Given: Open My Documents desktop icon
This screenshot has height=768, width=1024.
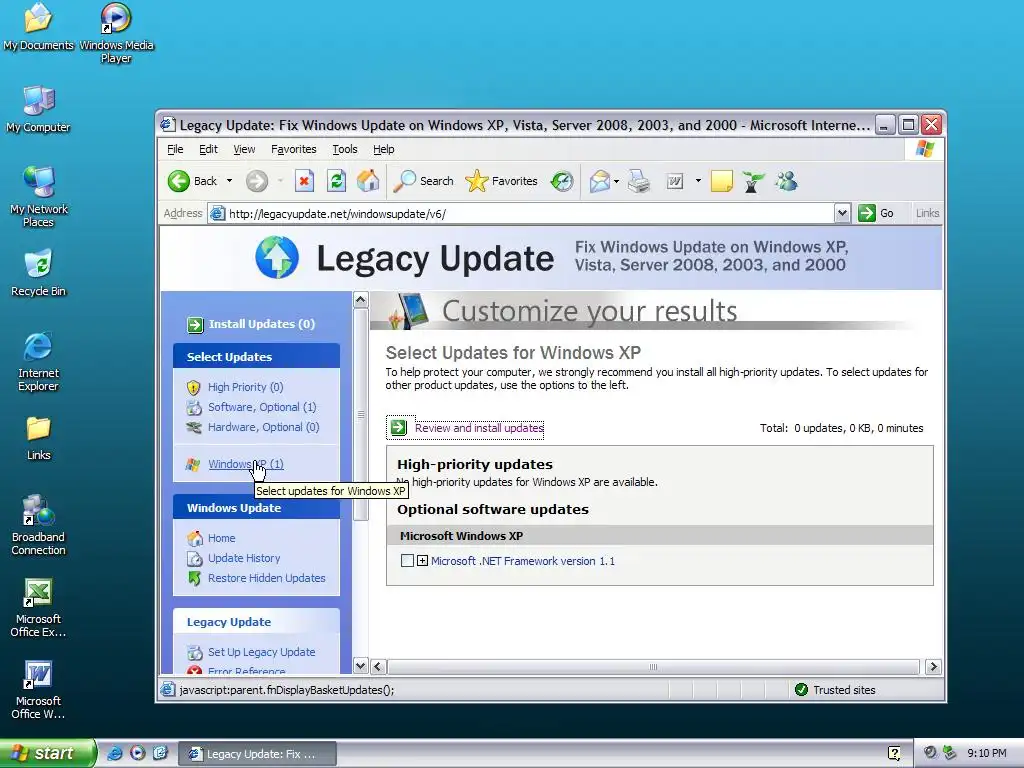Looking at the screenshot, I should pos(38,27).
